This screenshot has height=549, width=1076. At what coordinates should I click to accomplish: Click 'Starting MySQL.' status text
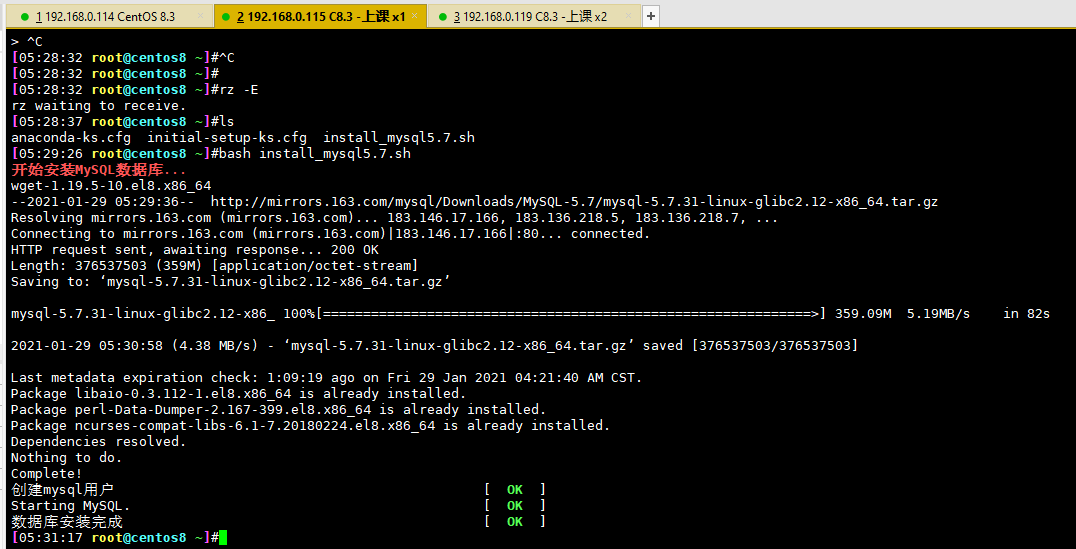point(71,505)
